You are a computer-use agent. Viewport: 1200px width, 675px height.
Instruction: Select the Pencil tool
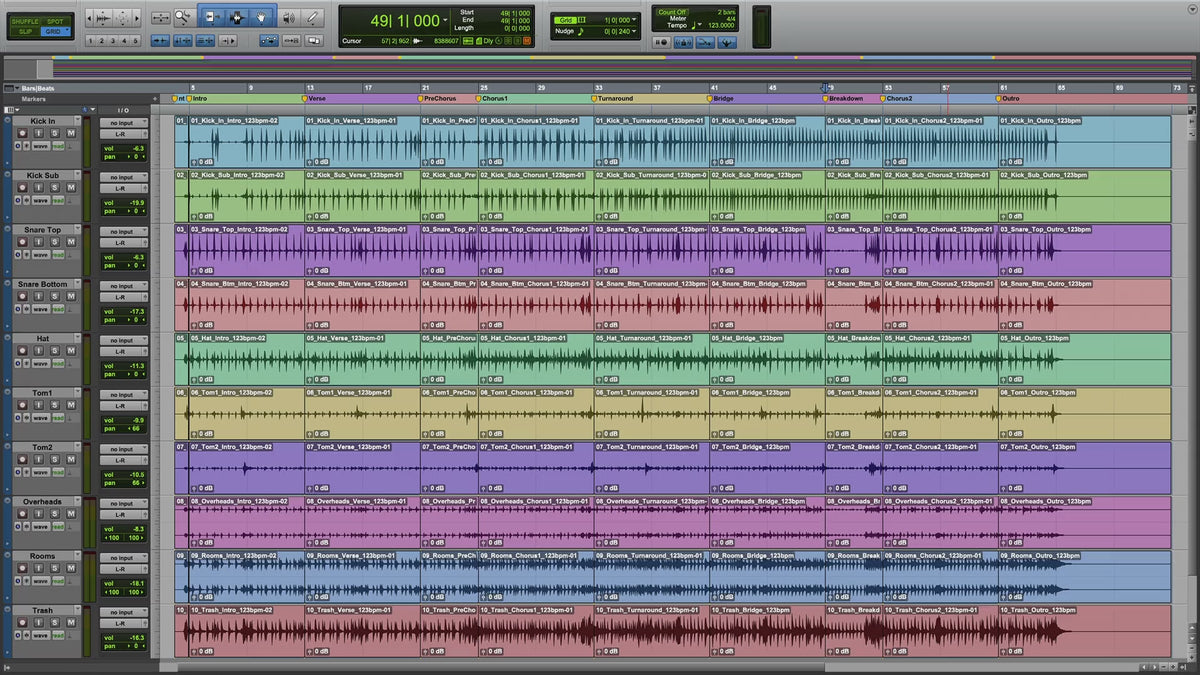click(313, 17)
